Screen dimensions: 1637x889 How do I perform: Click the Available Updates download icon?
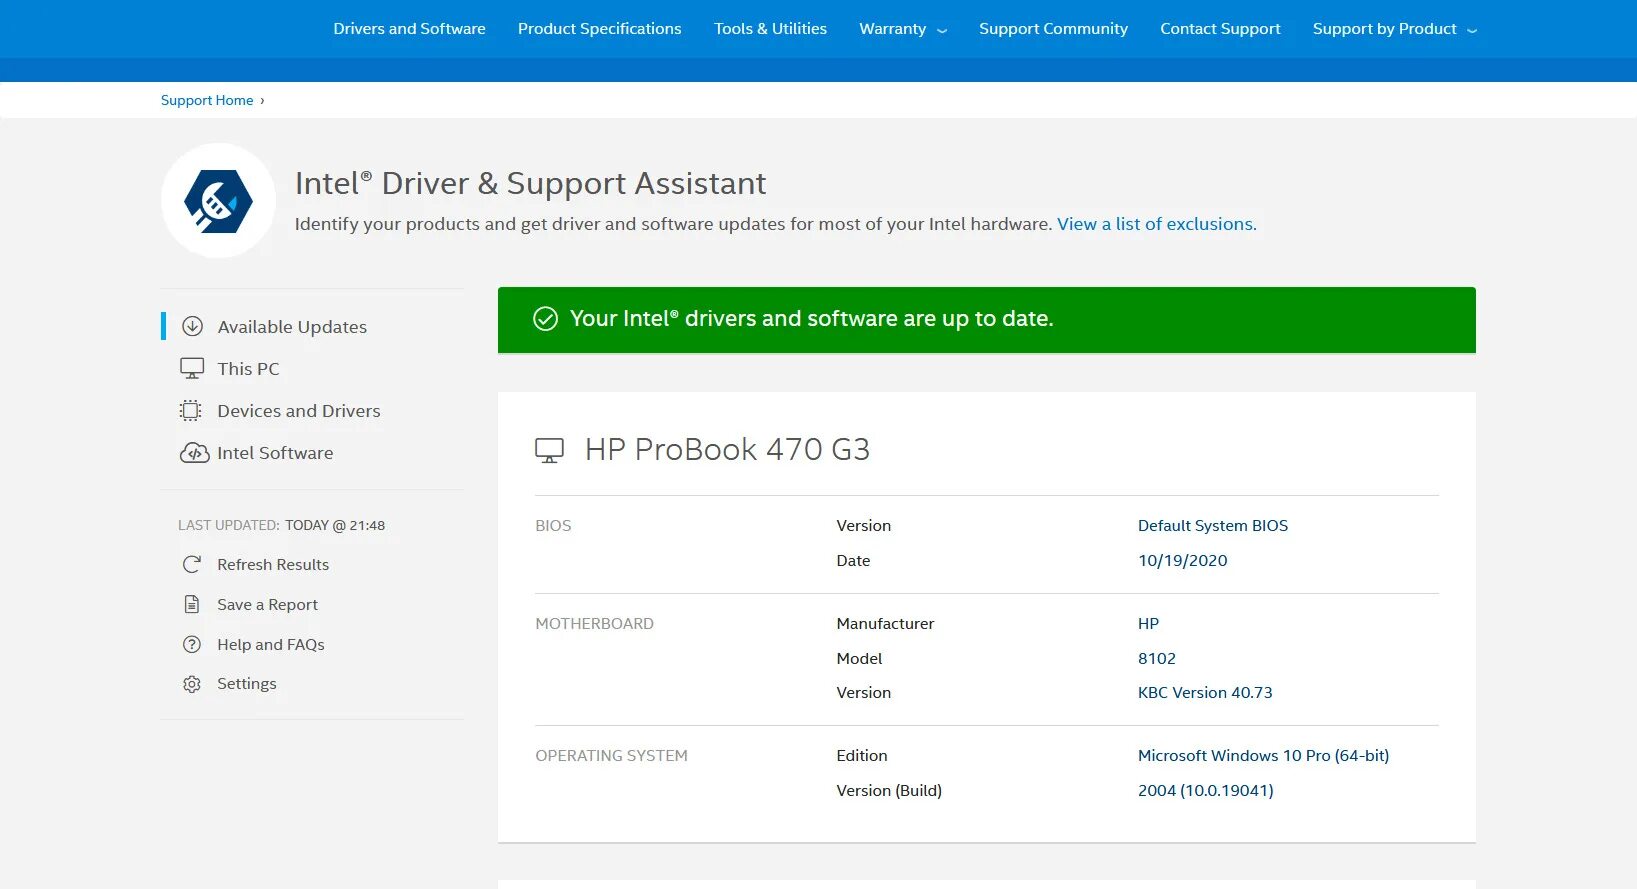(192, 327)
